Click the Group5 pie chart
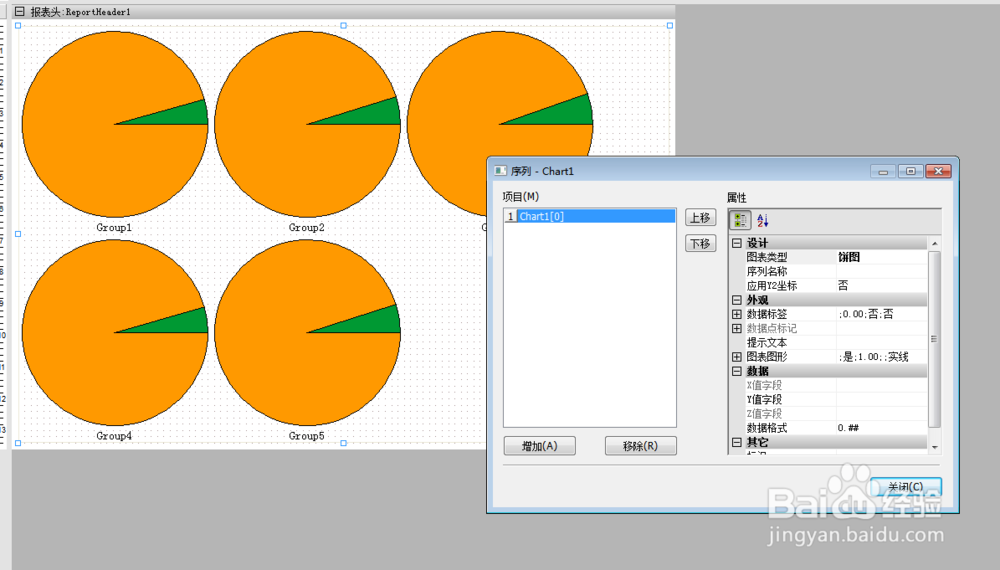Screen dimensions: 1000x570 point(307,333)
